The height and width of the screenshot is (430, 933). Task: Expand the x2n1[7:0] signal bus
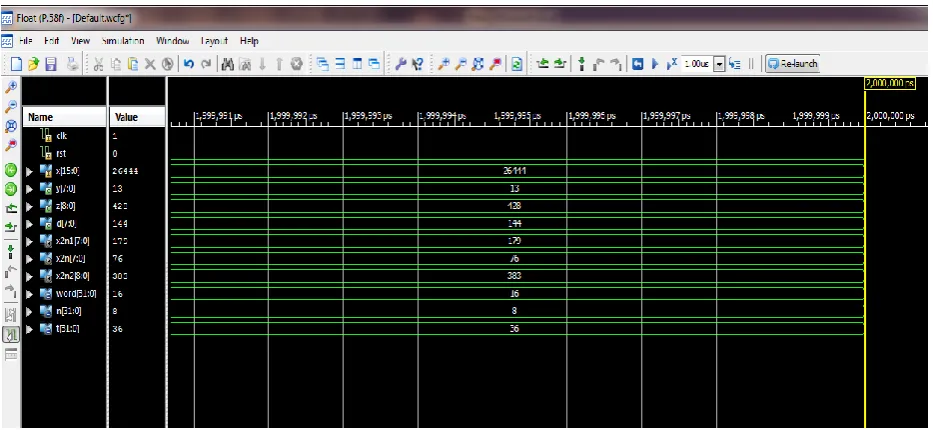pyautogui.click(x=30, y=241)
